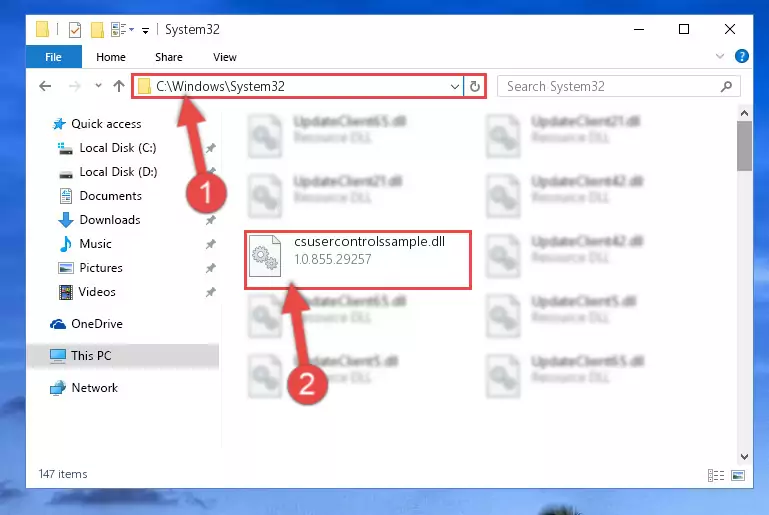Select the csusercontrolssample.dll file icon
Screen dimensions: 769x515
(265, 256)
